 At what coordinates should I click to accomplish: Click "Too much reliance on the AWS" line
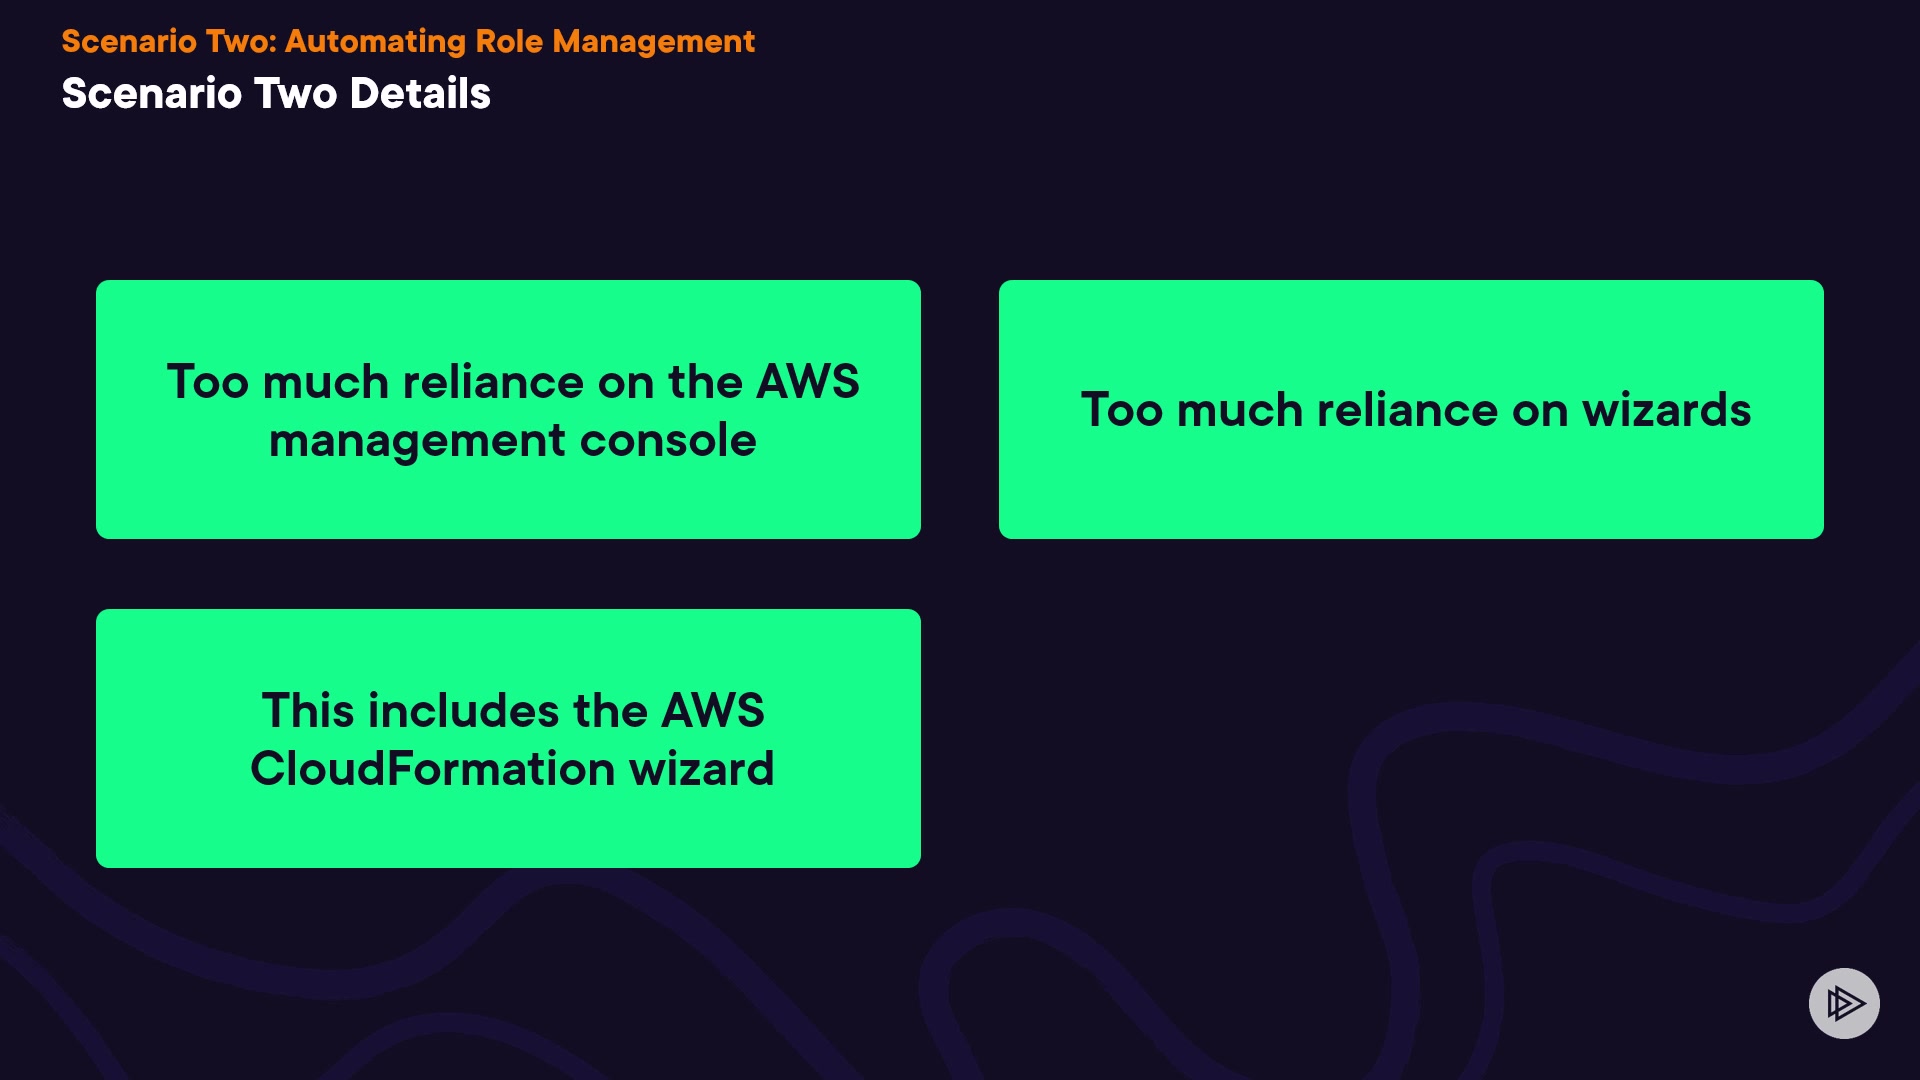[512, 382]
